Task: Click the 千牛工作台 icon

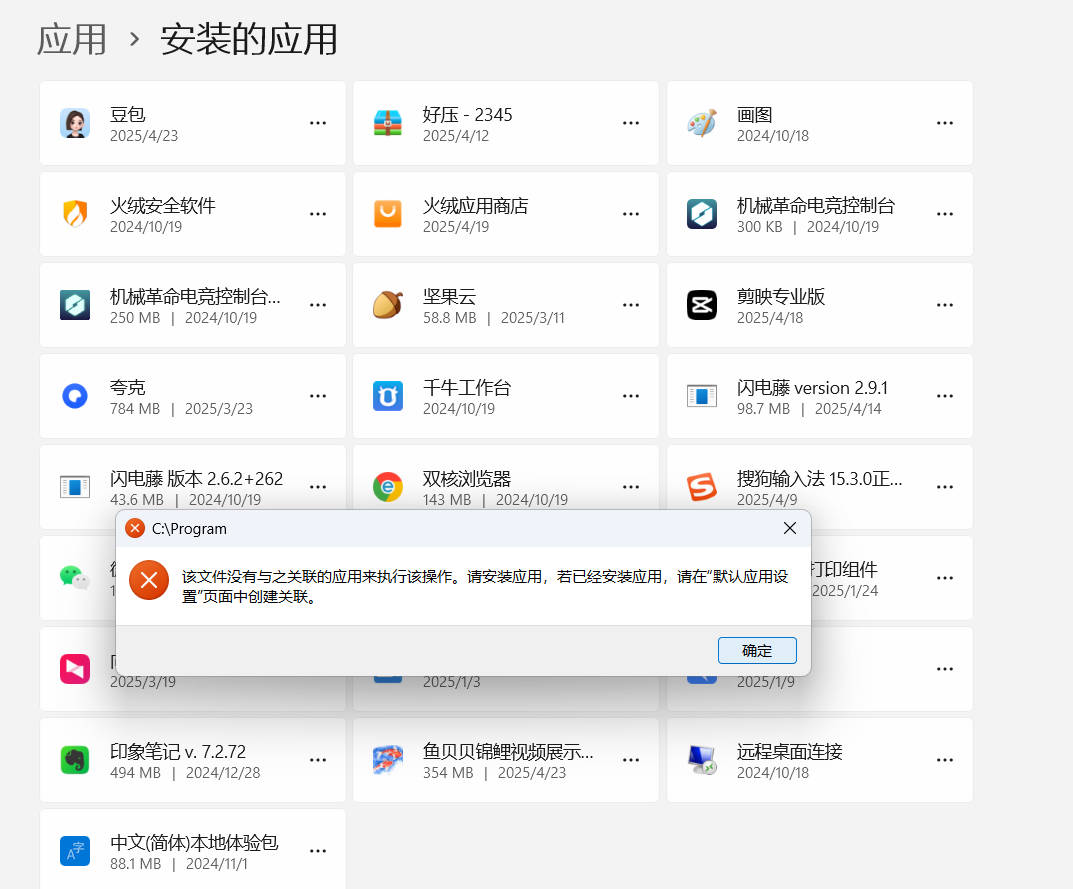Action: click(x=387, y=396)
